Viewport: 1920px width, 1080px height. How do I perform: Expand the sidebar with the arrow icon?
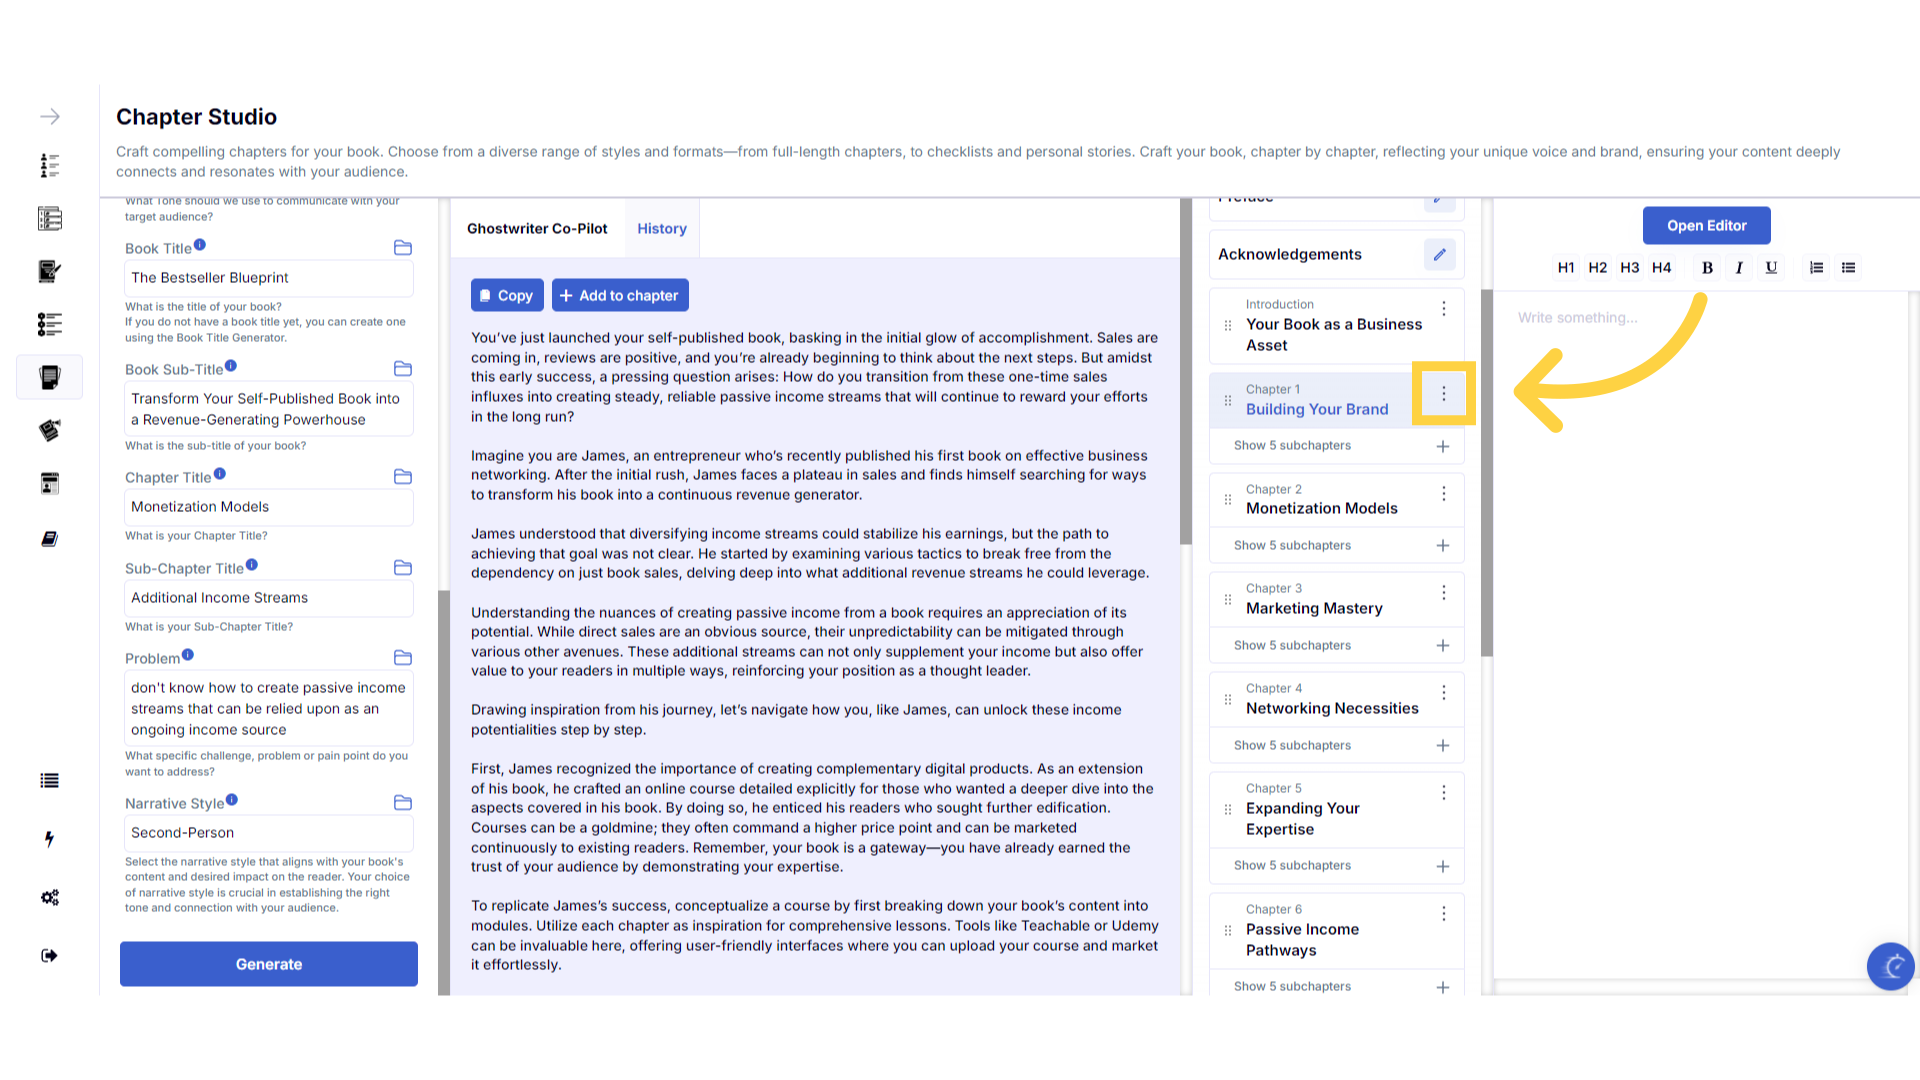50,117
